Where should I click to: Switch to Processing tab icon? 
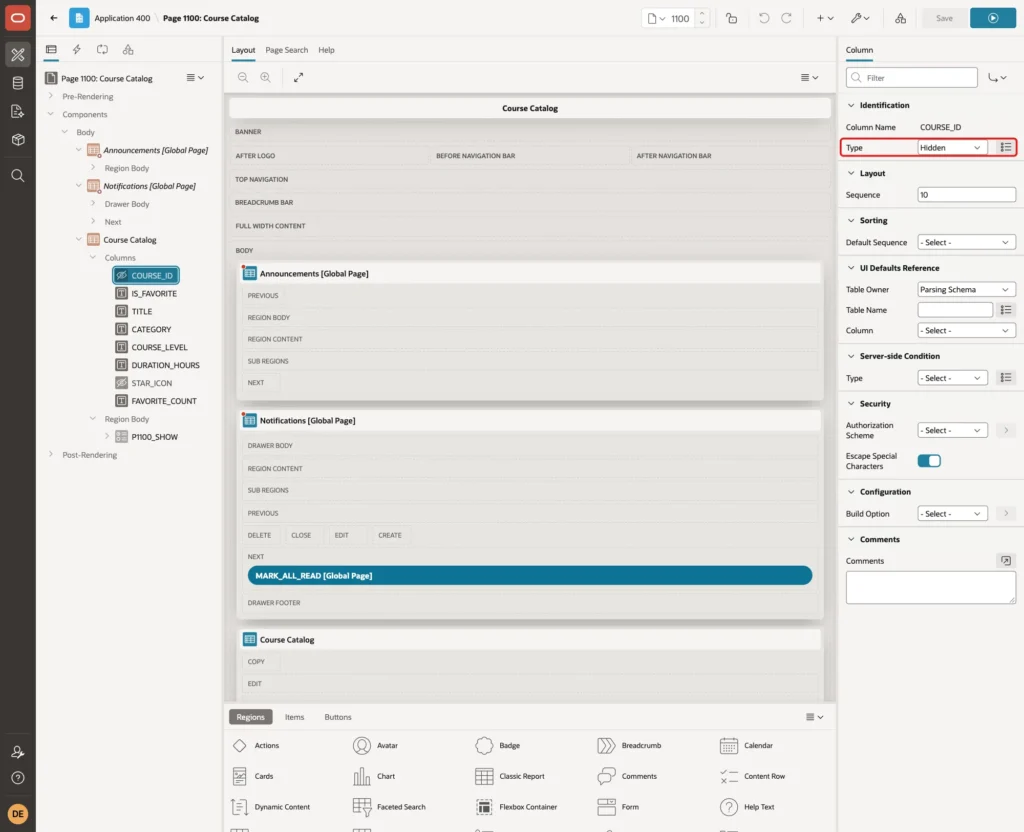tap(102, 50)
